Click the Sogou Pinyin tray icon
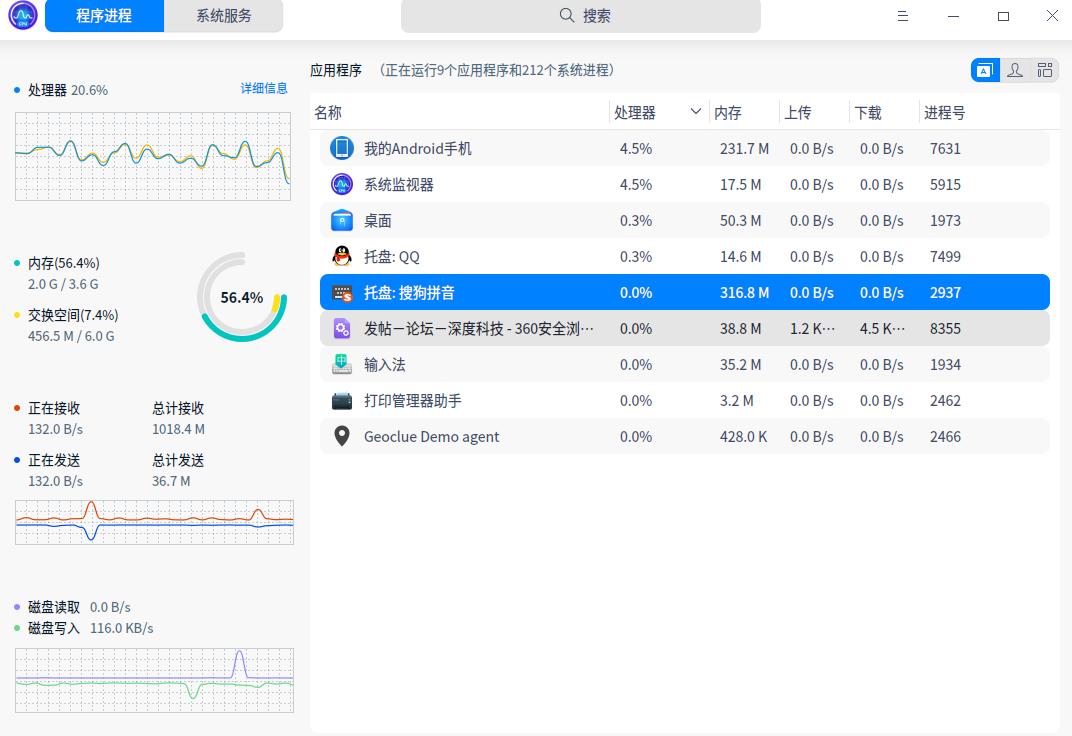 click(x=342, y=293)
